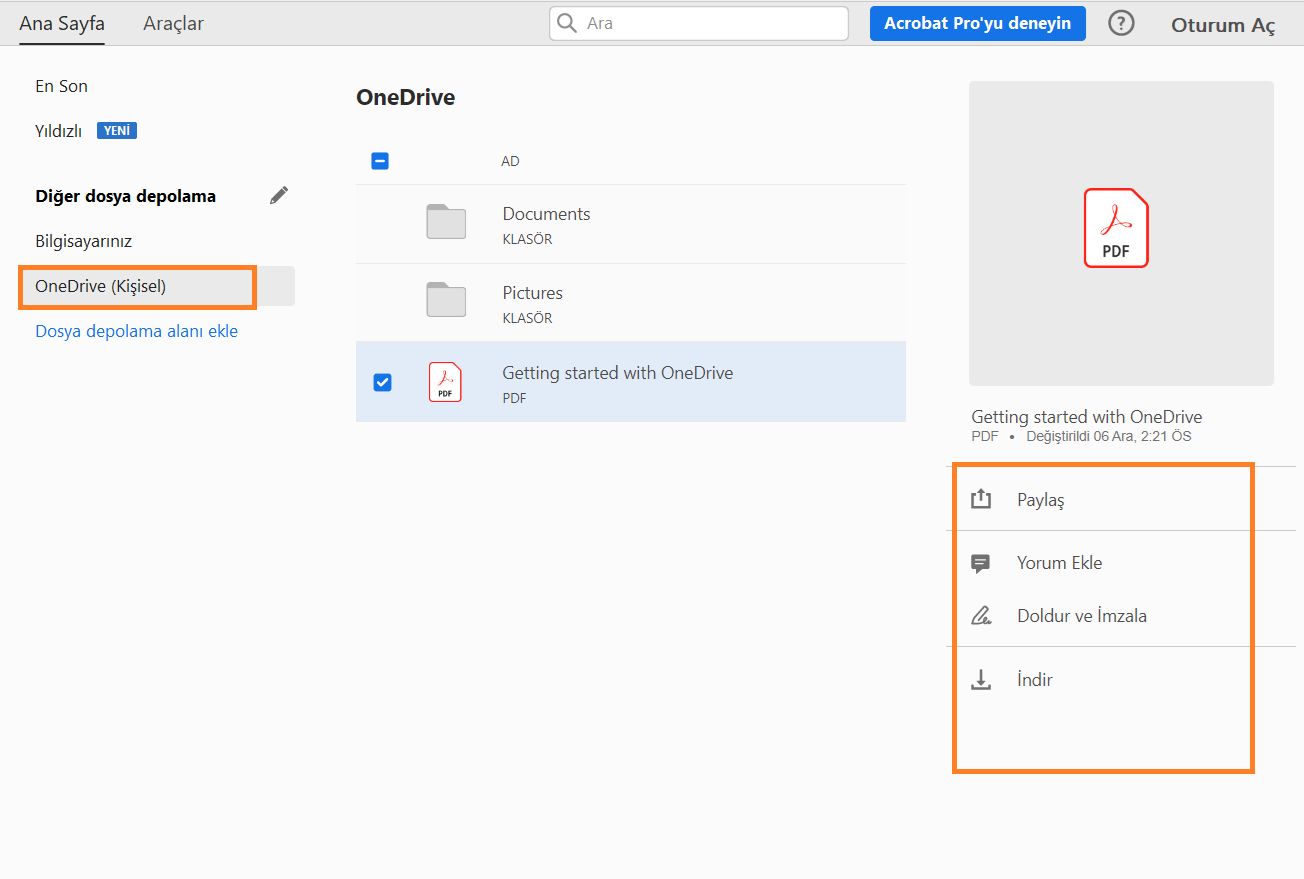Uncheck Getting started with OneDrive checkbox
The width and height of the screenshot is (1304, 879).
tap(380, 381)
